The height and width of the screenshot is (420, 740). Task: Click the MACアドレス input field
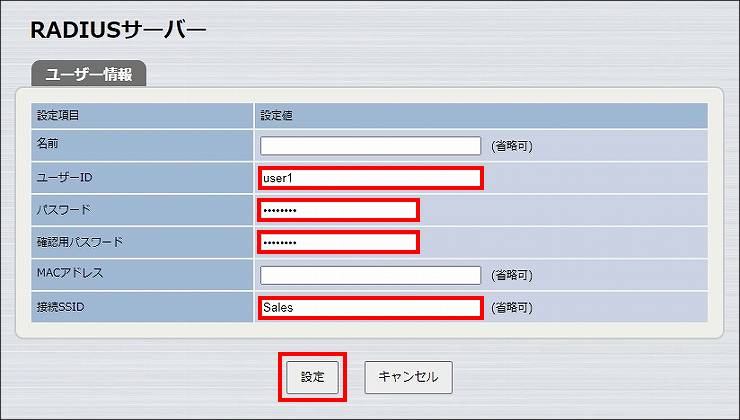(x=370, y=275)
